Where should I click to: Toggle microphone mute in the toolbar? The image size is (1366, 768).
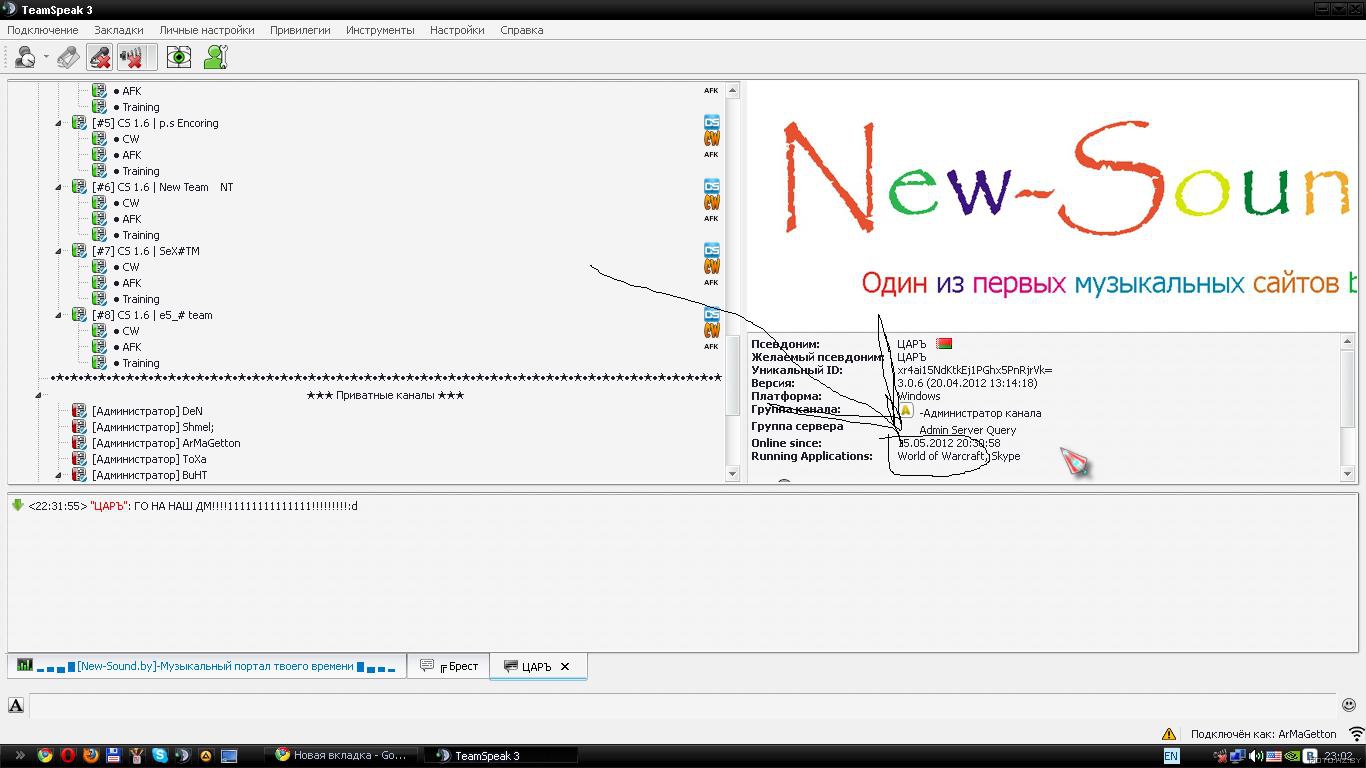click(99, 57)
